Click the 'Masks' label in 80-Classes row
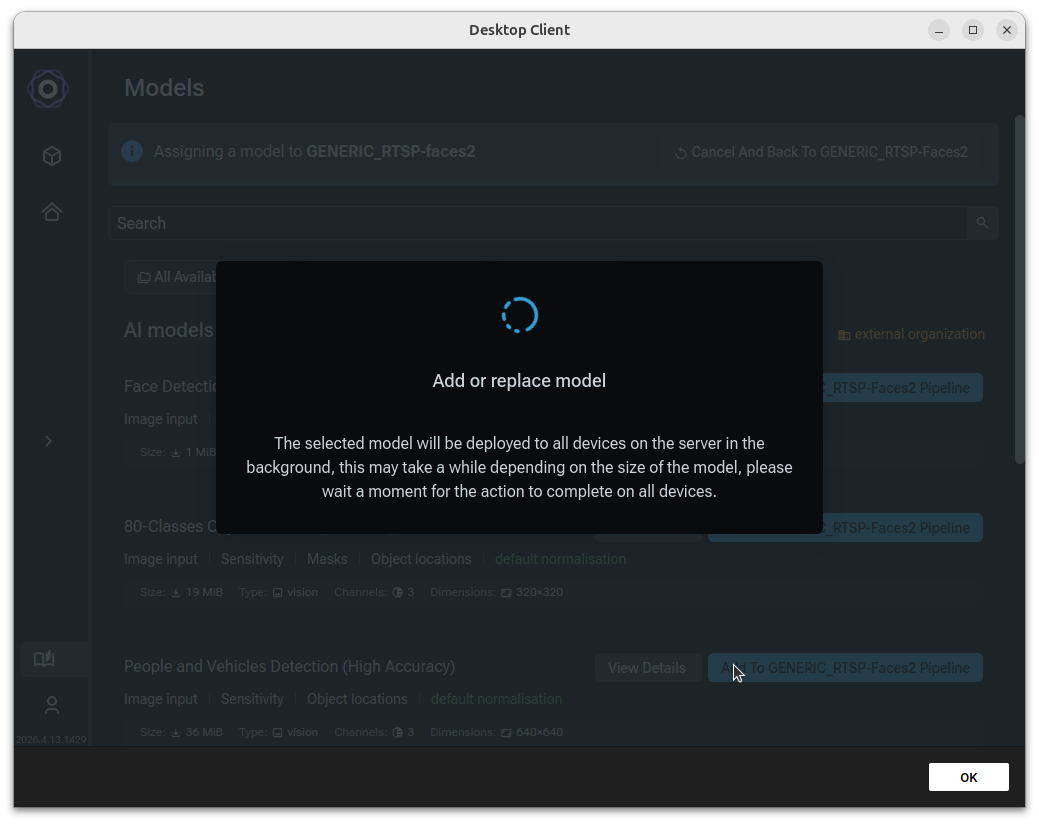Image resolution: width=1039 pixels, height=824 pixels. [x=327, y=559]
